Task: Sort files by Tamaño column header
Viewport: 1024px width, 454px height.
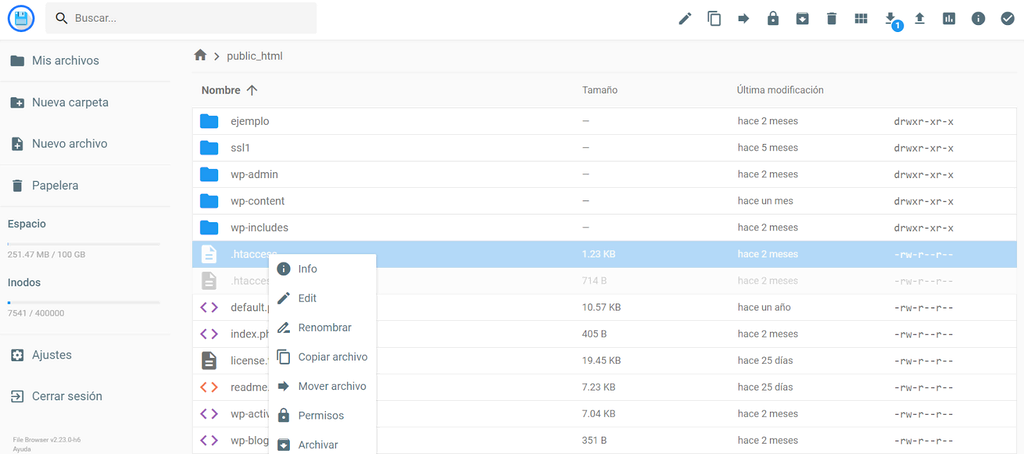Action: (600, 90)
